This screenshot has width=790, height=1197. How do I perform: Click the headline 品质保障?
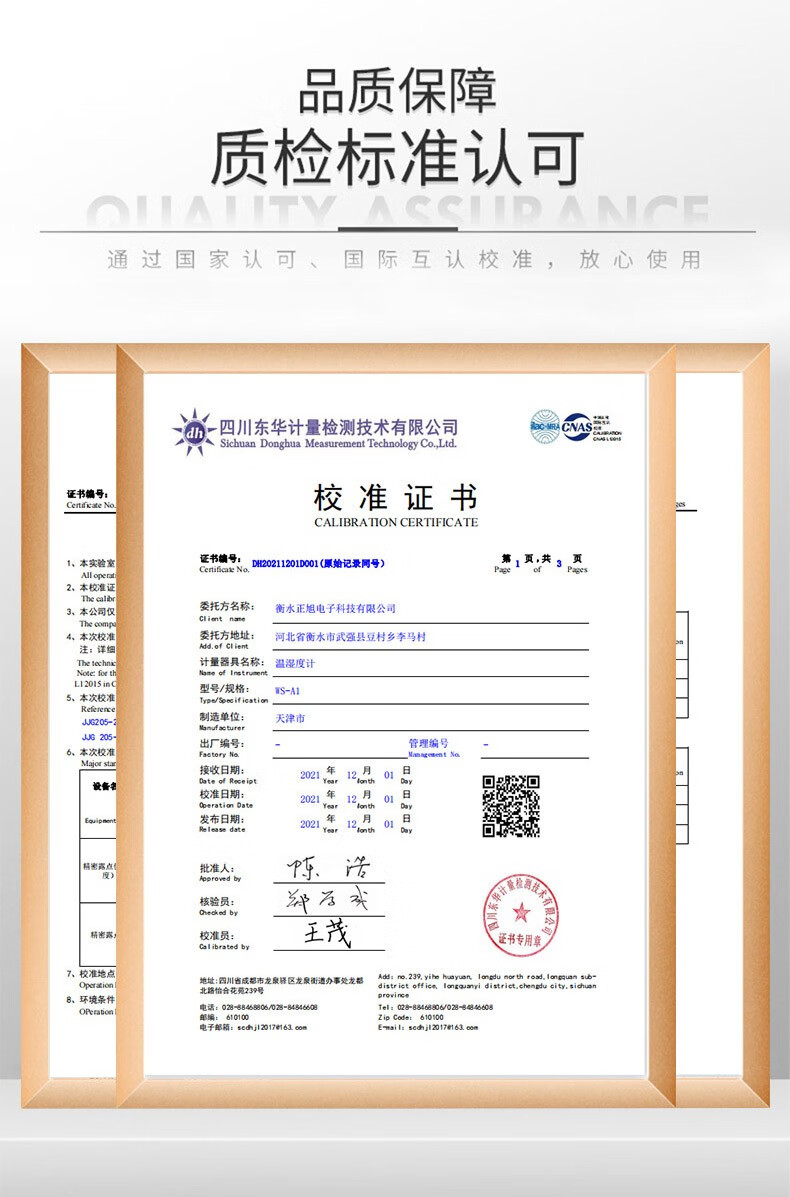[x=396, y=90]
